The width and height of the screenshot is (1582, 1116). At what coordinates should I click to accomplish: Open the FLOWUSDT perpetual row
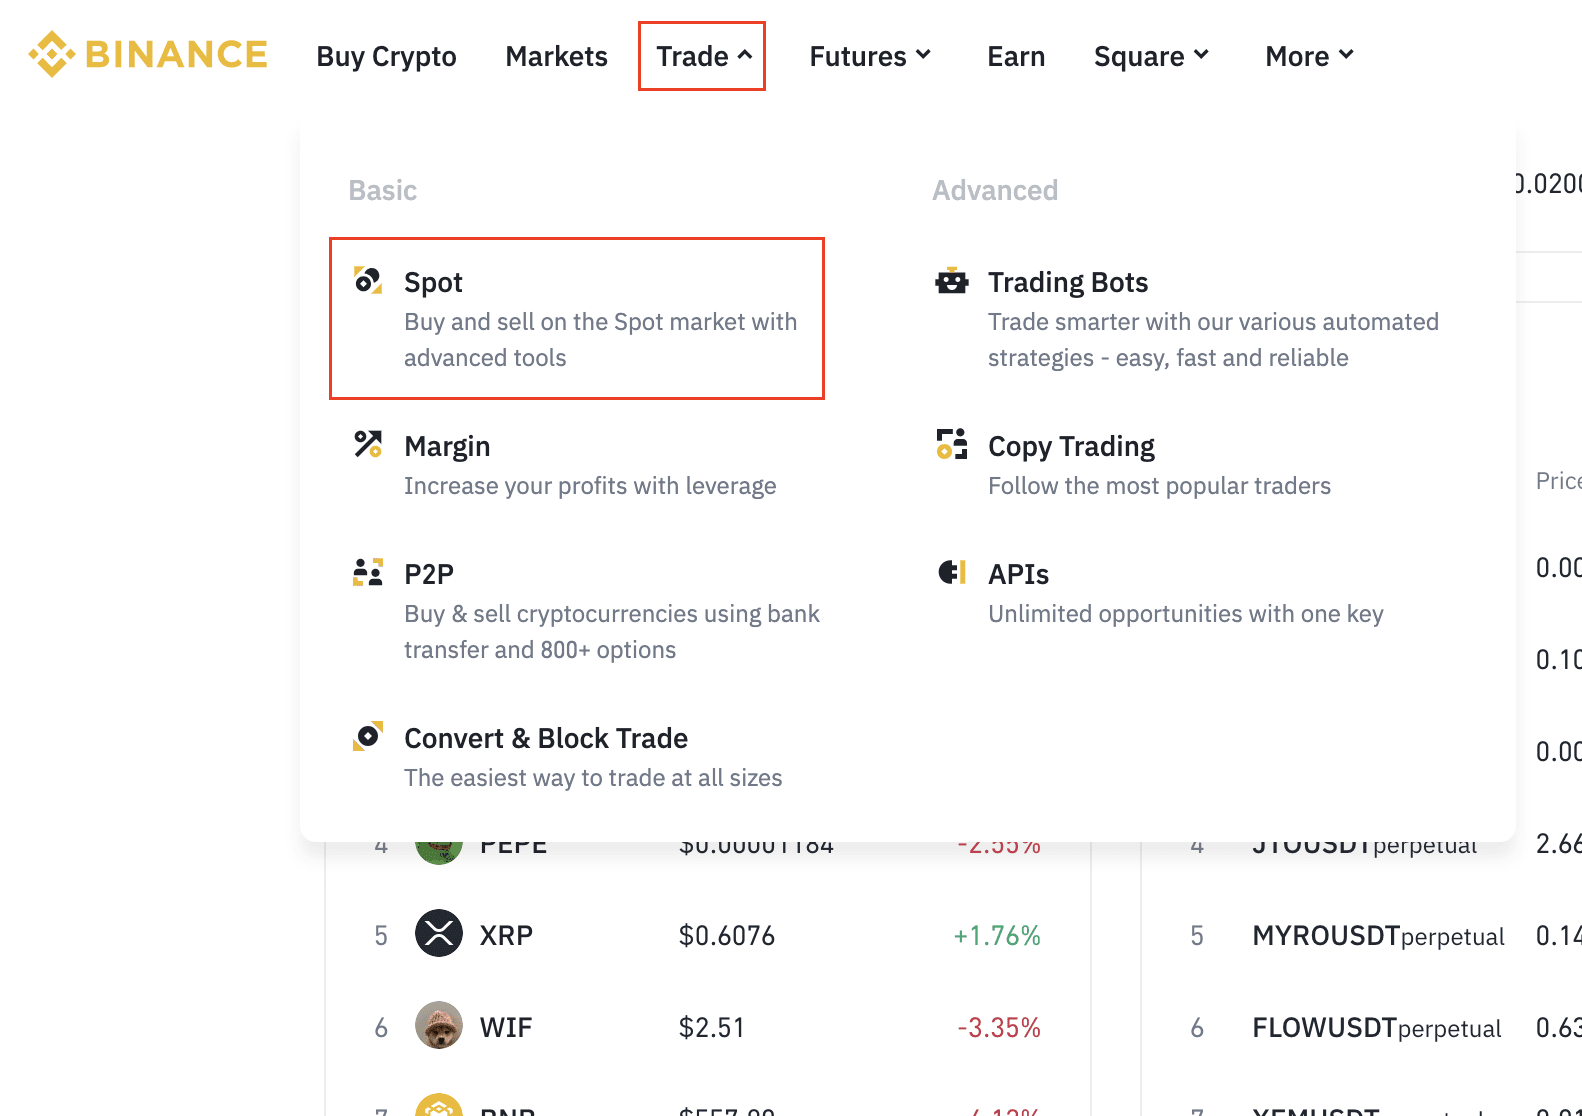pos(1376,1028)
